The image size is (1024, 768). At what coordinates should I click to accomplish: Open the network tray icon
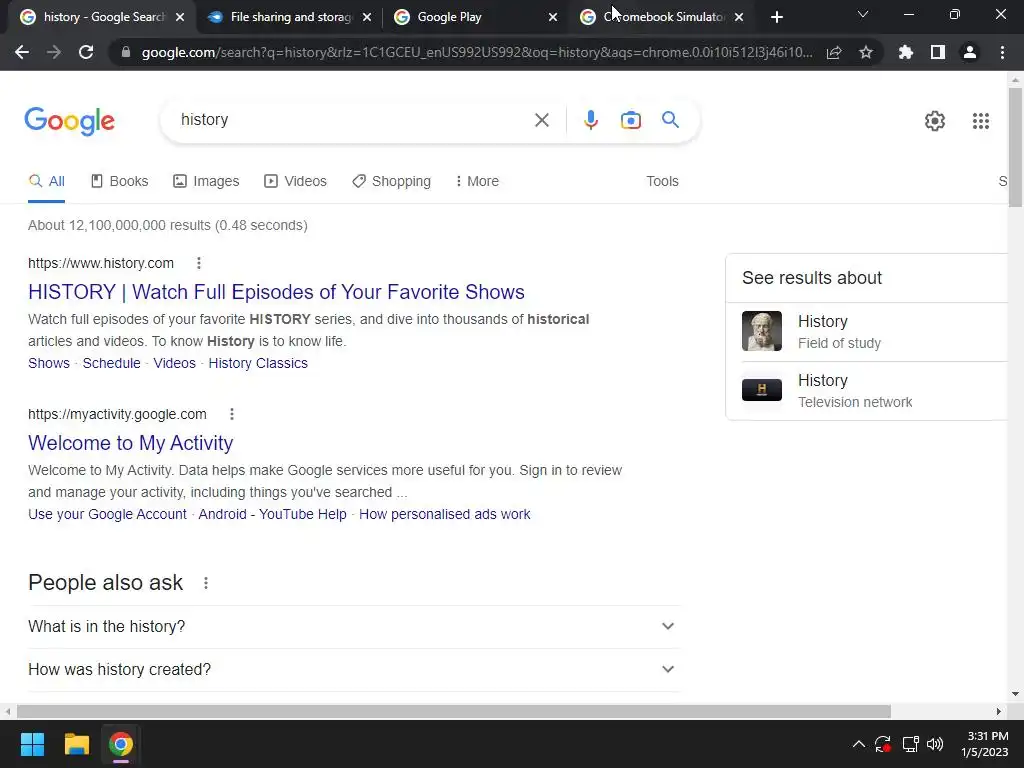910,744
